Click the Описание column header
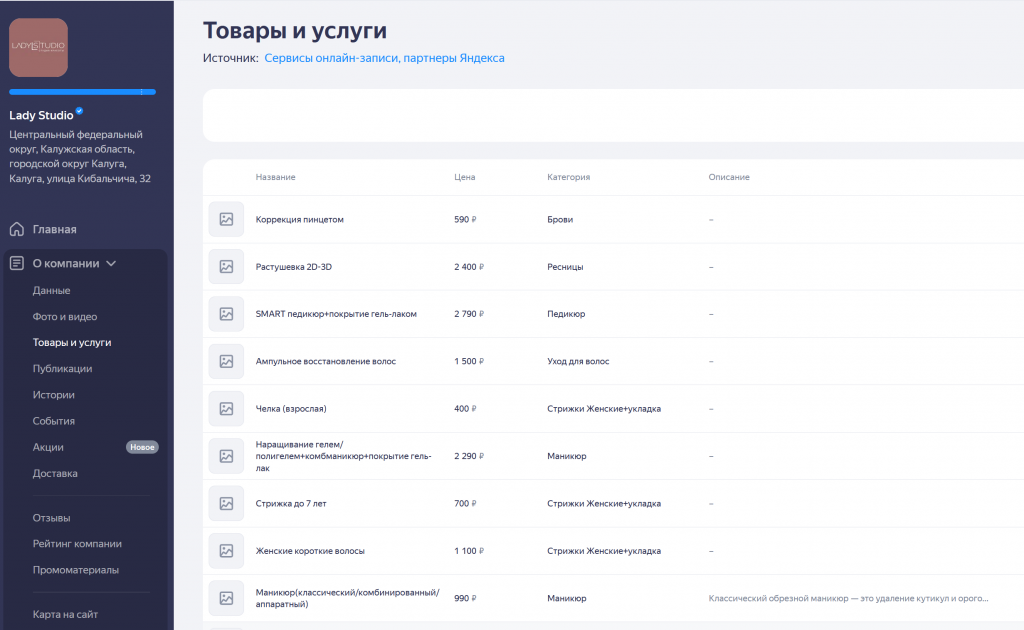This screenshot has height=630, width=1024. pyautogui.click(x=729, y=177)
